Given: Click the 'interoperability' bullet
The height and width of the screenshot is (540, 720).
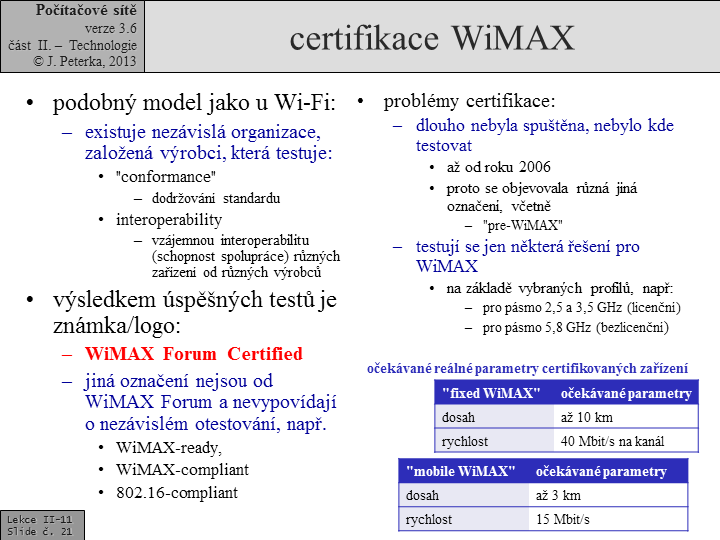Looking at the screenshot, I should click(x=169, y=219).
